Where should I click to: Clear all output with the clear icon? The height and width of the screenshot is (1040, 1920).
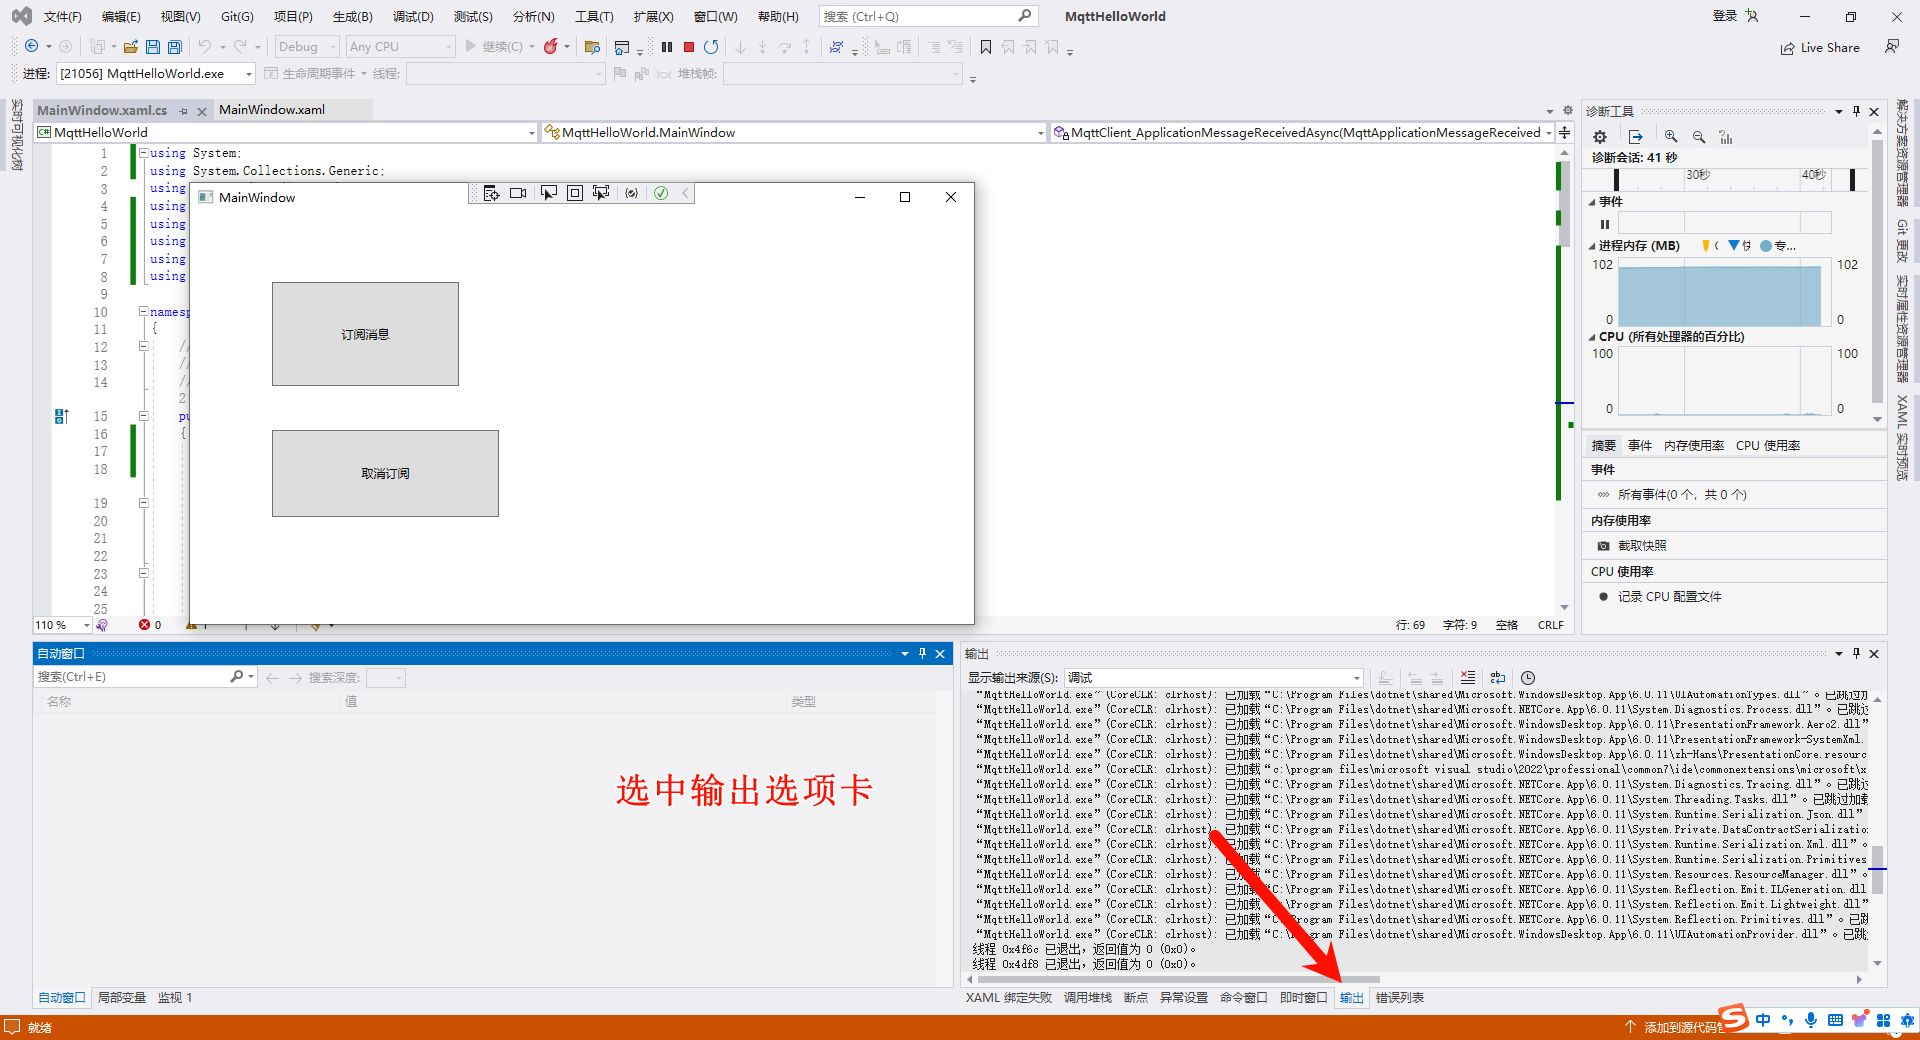coord(1467,677)
